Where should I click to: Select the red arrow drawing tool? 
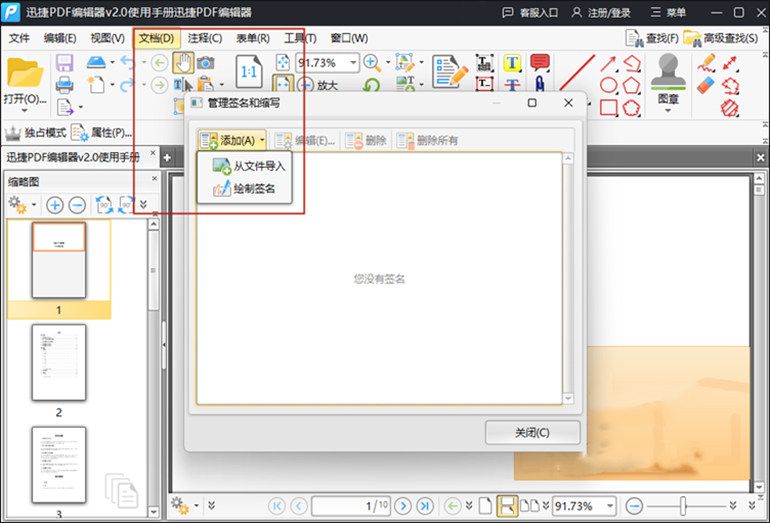pyautogui.click(x=608, y=63)
